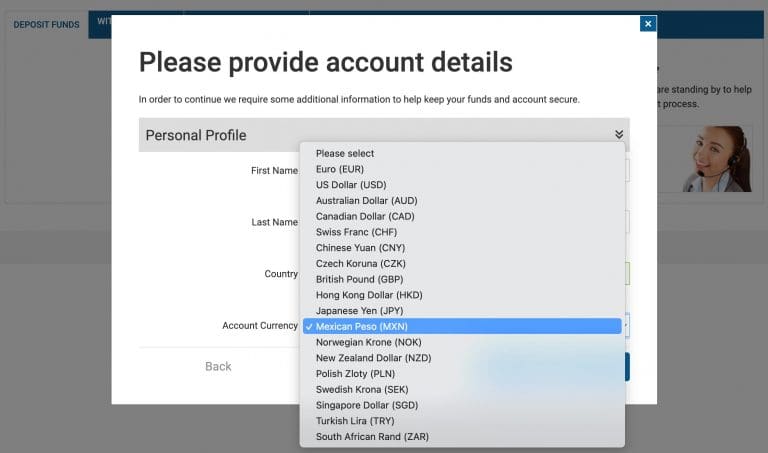768x453 pixels.
Task: Collapse the Personal Profile section chevron
Action: [x=619, y=134]
